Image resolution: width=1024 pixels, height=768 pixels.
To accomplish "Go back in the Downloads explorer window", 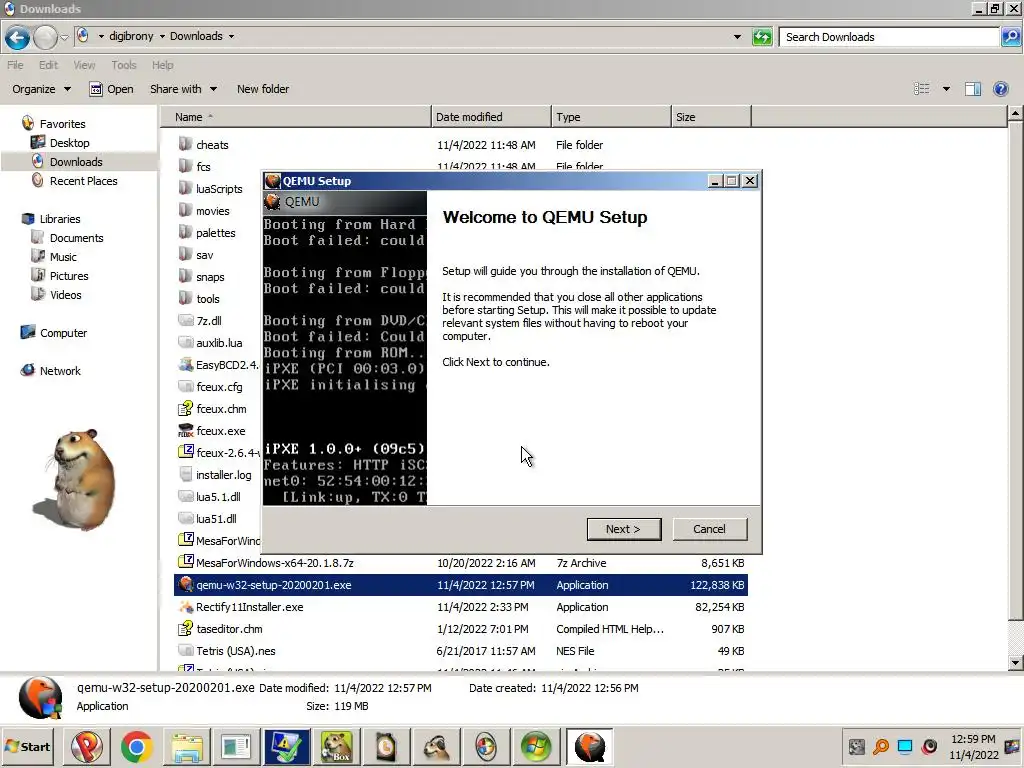I will tap(17, 37).
